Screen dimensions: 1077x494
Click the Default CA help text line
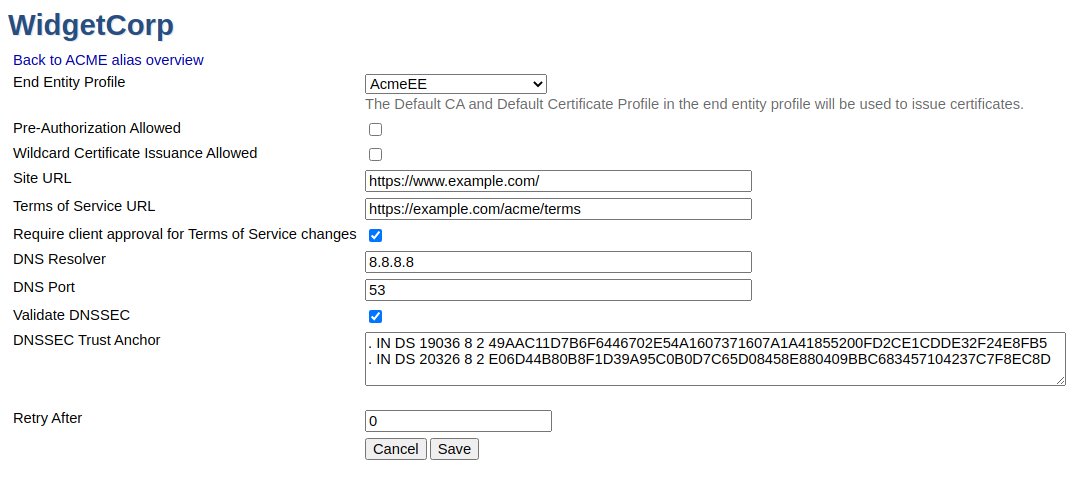(x=694, y=104)
